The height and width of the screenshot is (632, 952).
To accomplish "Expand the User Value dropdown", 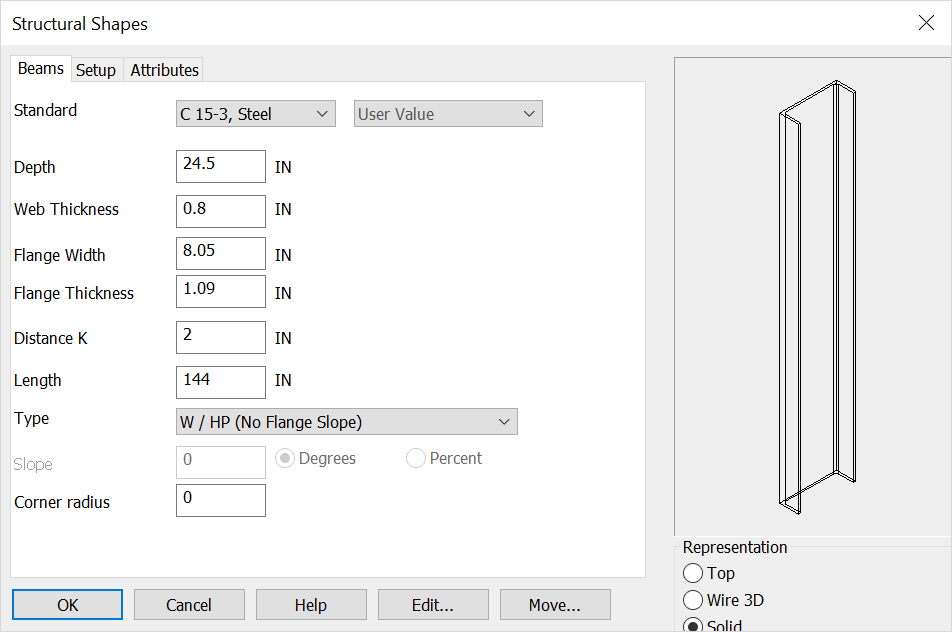I will point(447,113).
